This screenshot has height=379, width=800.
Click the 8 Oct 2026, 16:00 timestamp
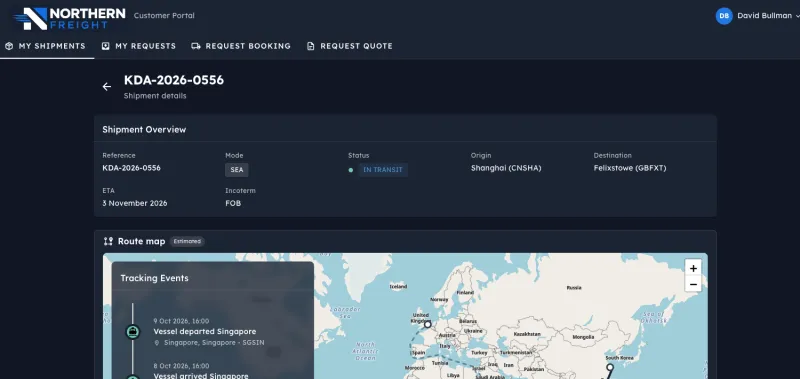[181, 366]
